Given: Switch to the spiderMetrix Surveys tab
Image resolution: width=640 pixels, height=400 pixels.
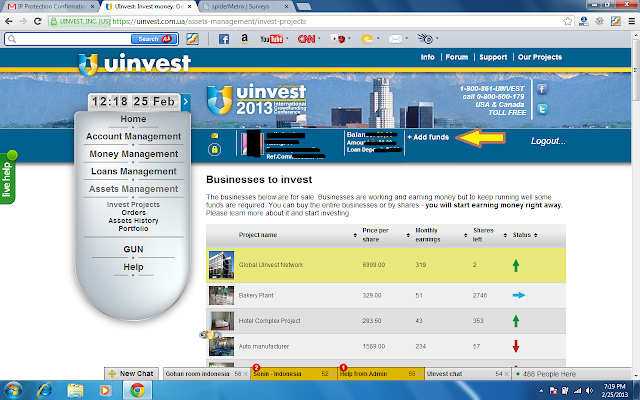Looking at the screenshot, I should (x=246, y=7).
